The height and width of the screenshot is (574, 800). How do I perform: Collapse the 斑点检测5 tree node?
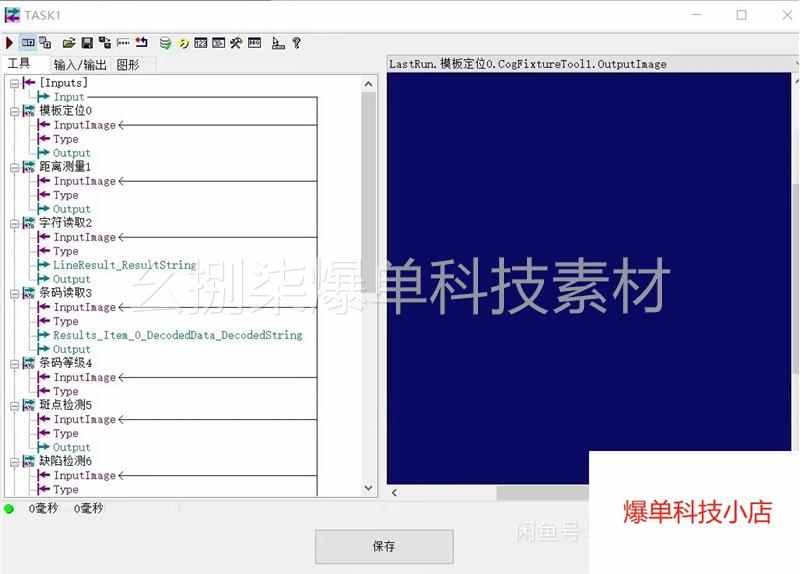pos(14,406)
